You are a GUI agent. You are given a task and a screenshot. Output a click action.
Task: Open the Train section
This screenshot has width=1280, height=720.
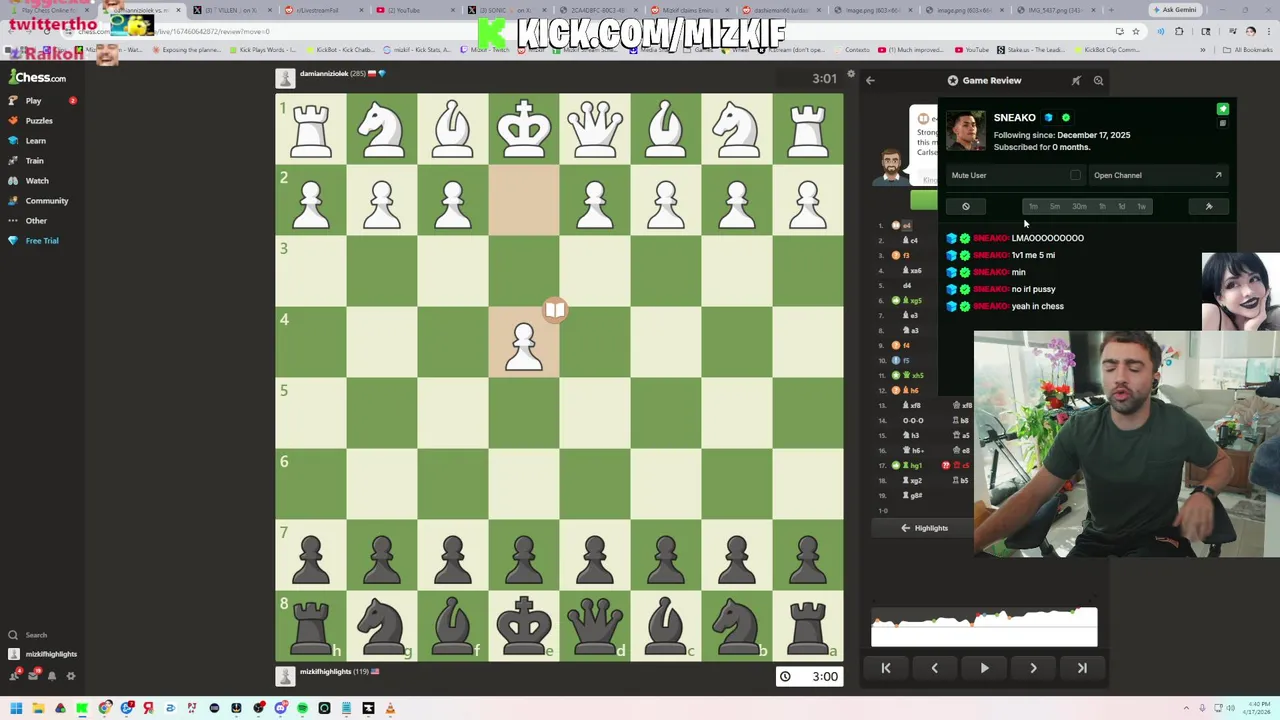coord(34,160)
